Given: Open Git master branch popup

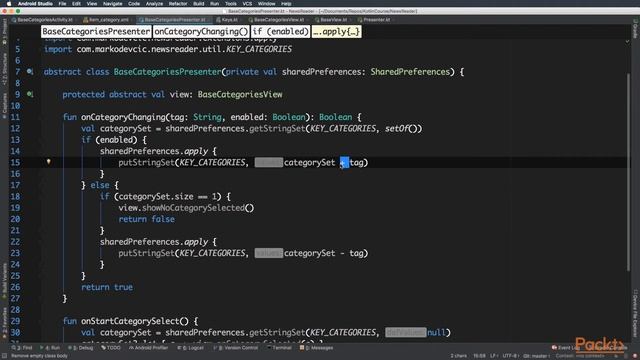Looking at the screenshot, I should click(536, 356).
